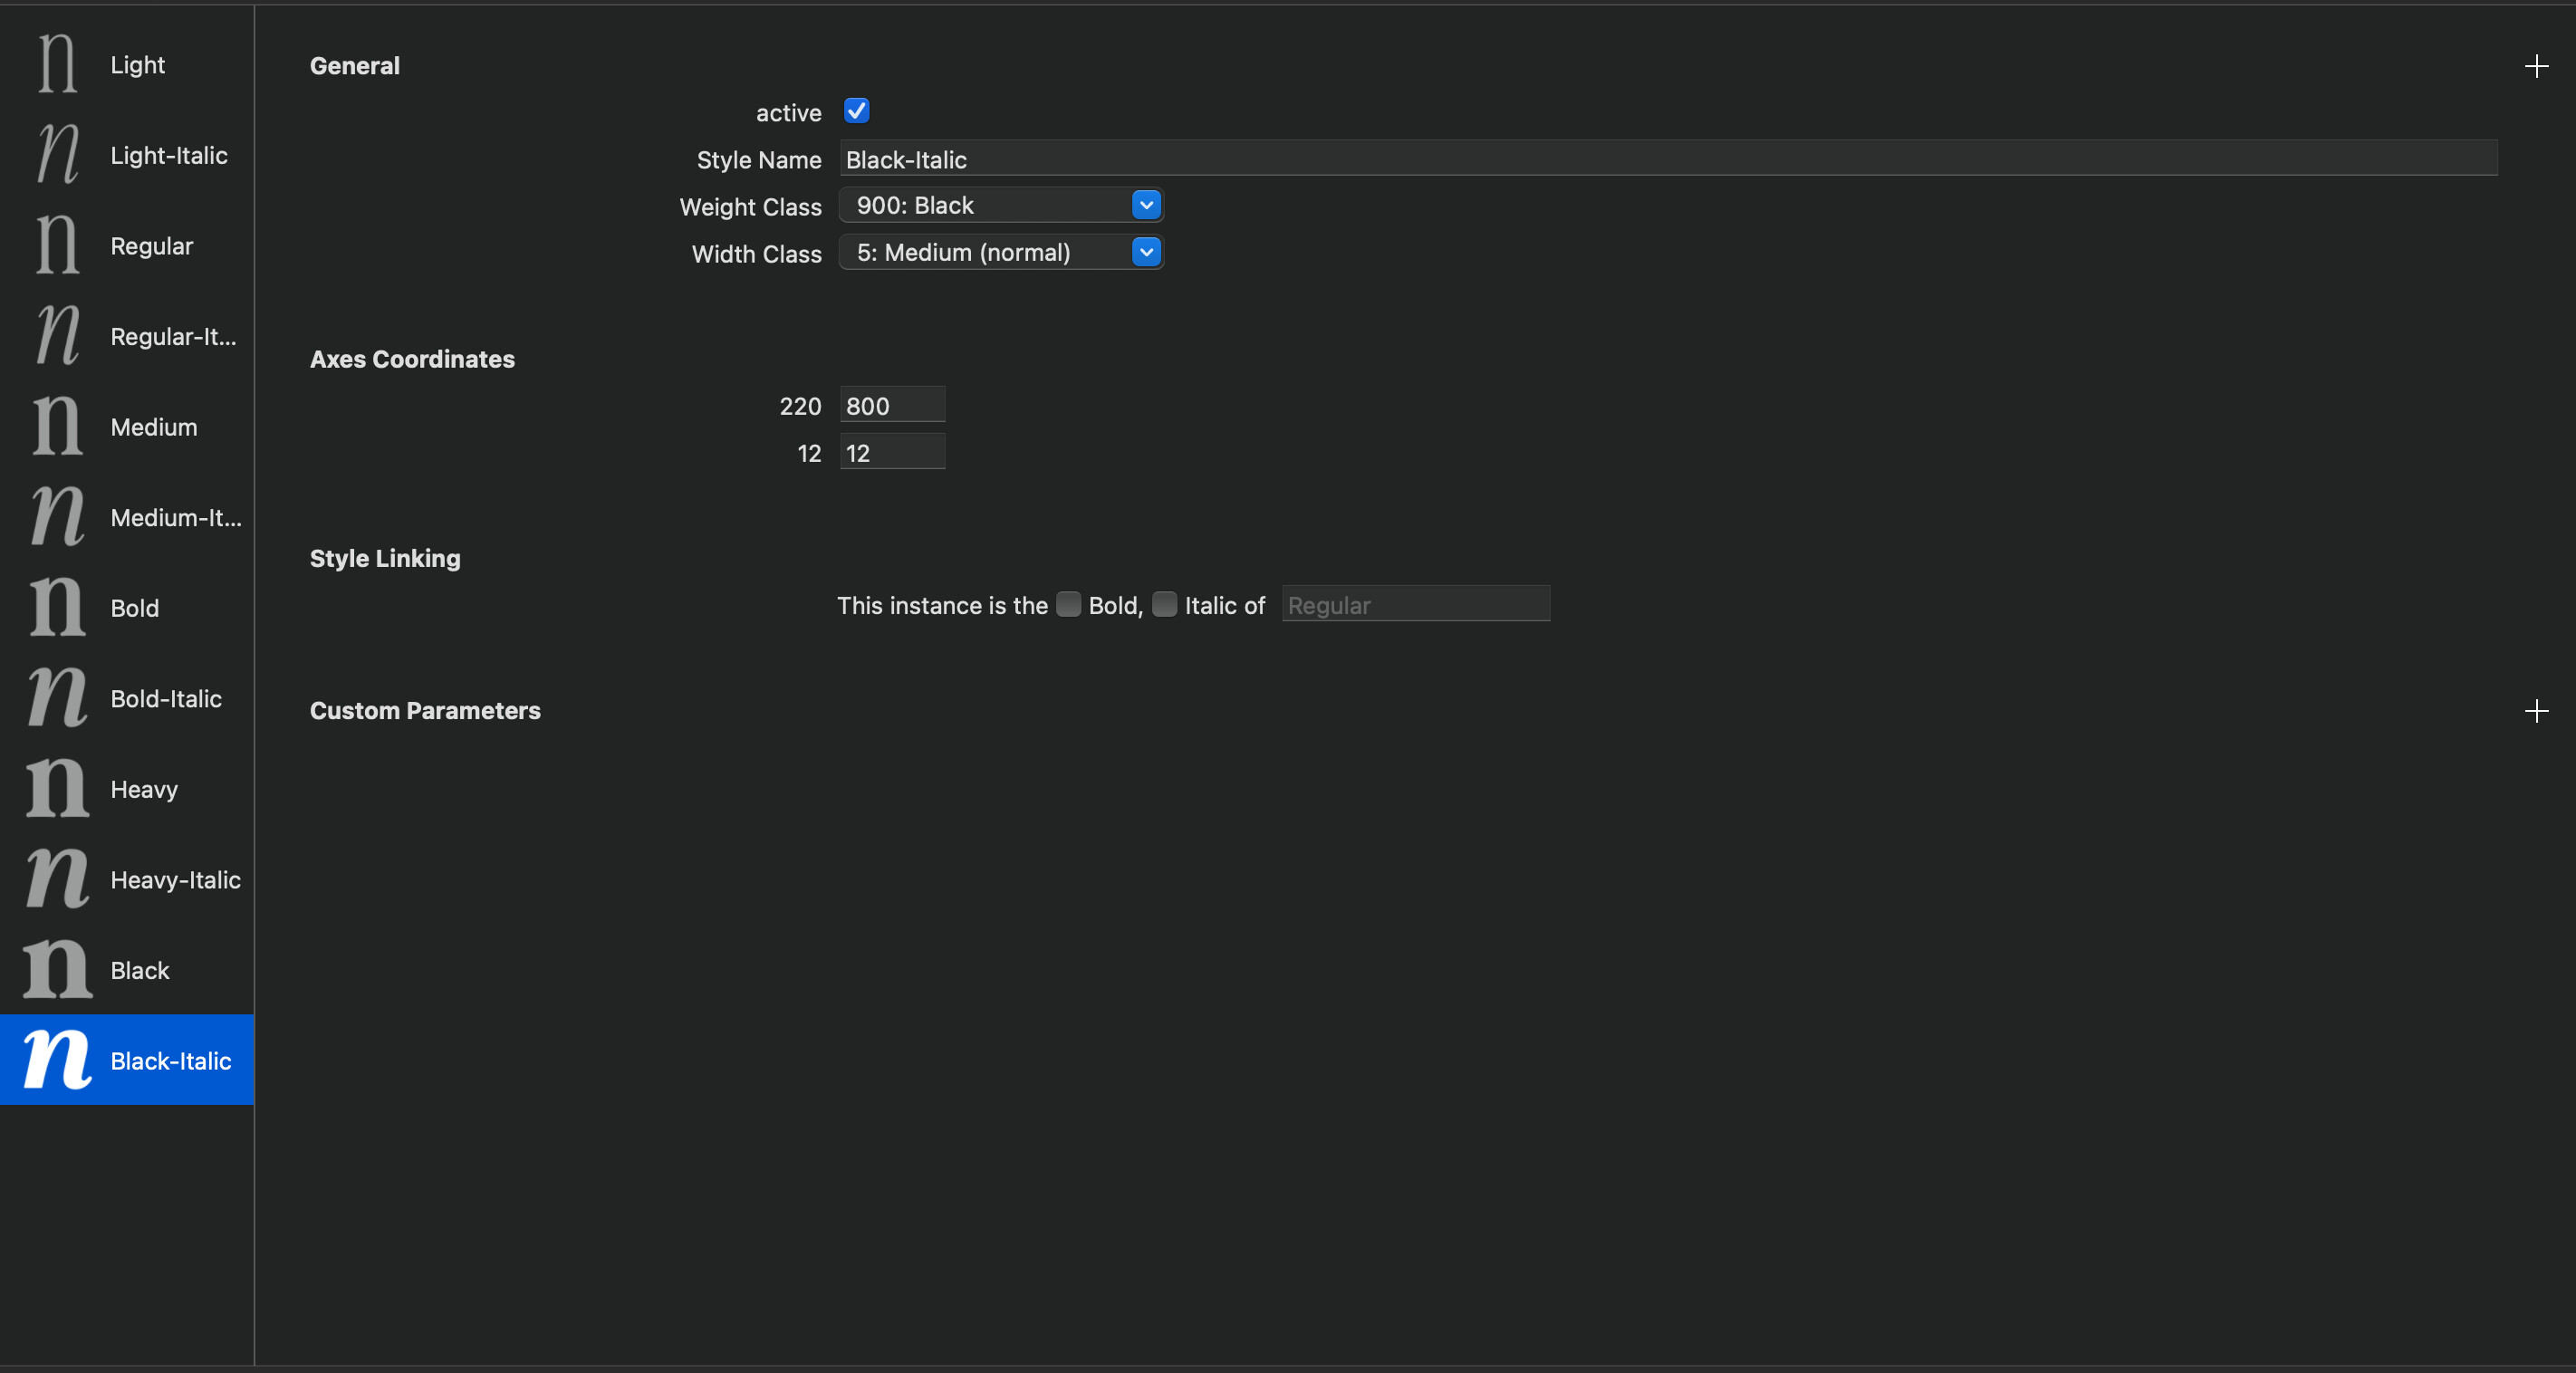
Task: Click the Bold-Italic instance n icon
Action: (x=57, y=698)
